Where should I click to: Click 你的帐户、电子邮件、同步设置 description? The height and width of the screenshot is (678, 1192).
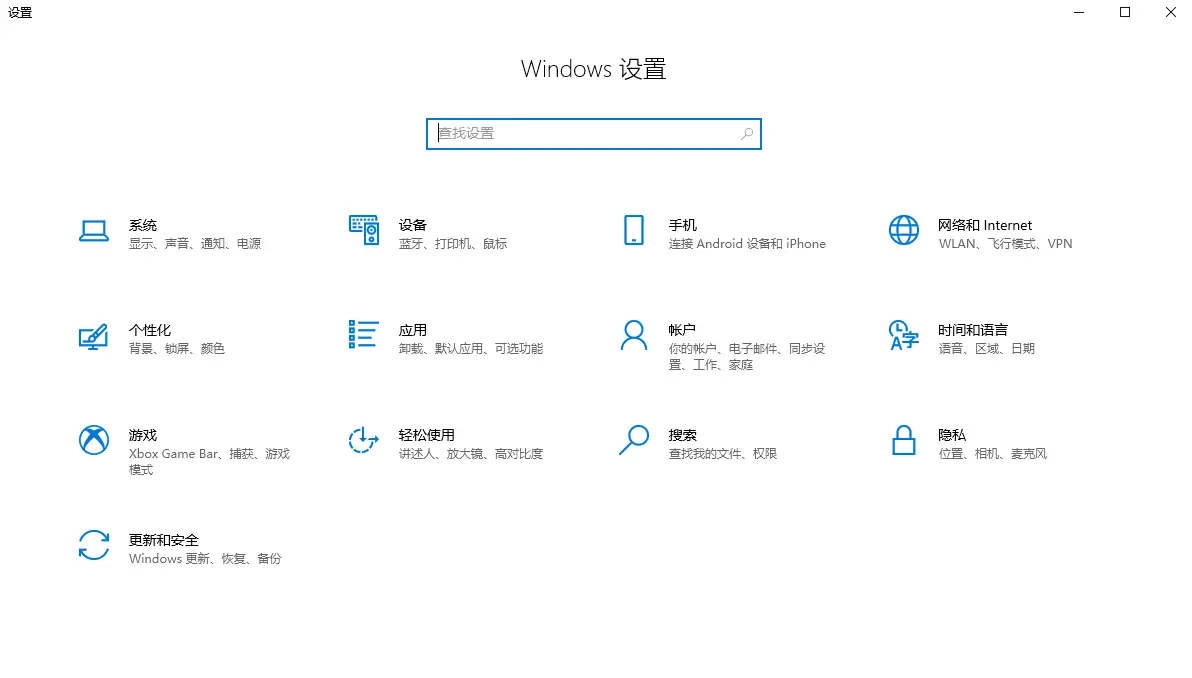[747, 356]
